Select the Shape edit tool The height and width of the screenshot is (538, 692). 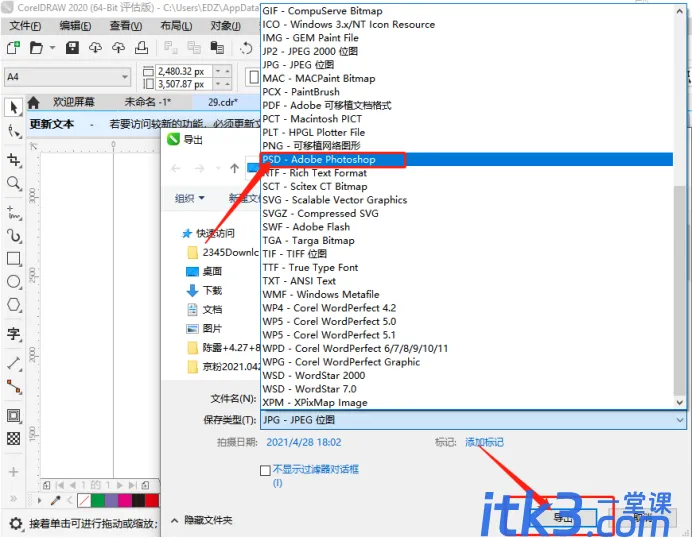click(x=14, y=131)
